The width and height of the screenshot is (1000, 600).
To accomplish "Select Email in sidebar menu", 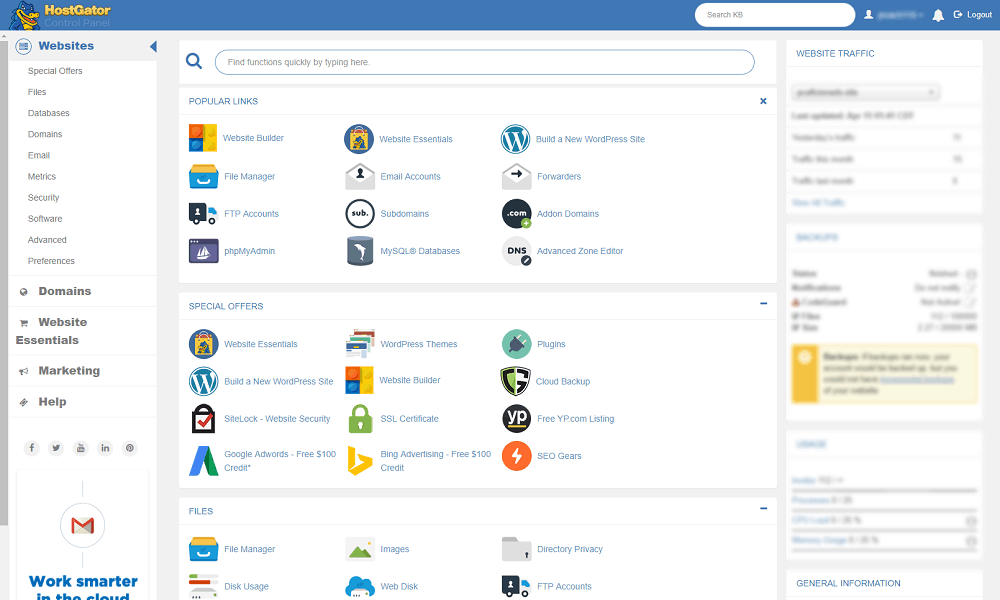I will pos(38,155).
